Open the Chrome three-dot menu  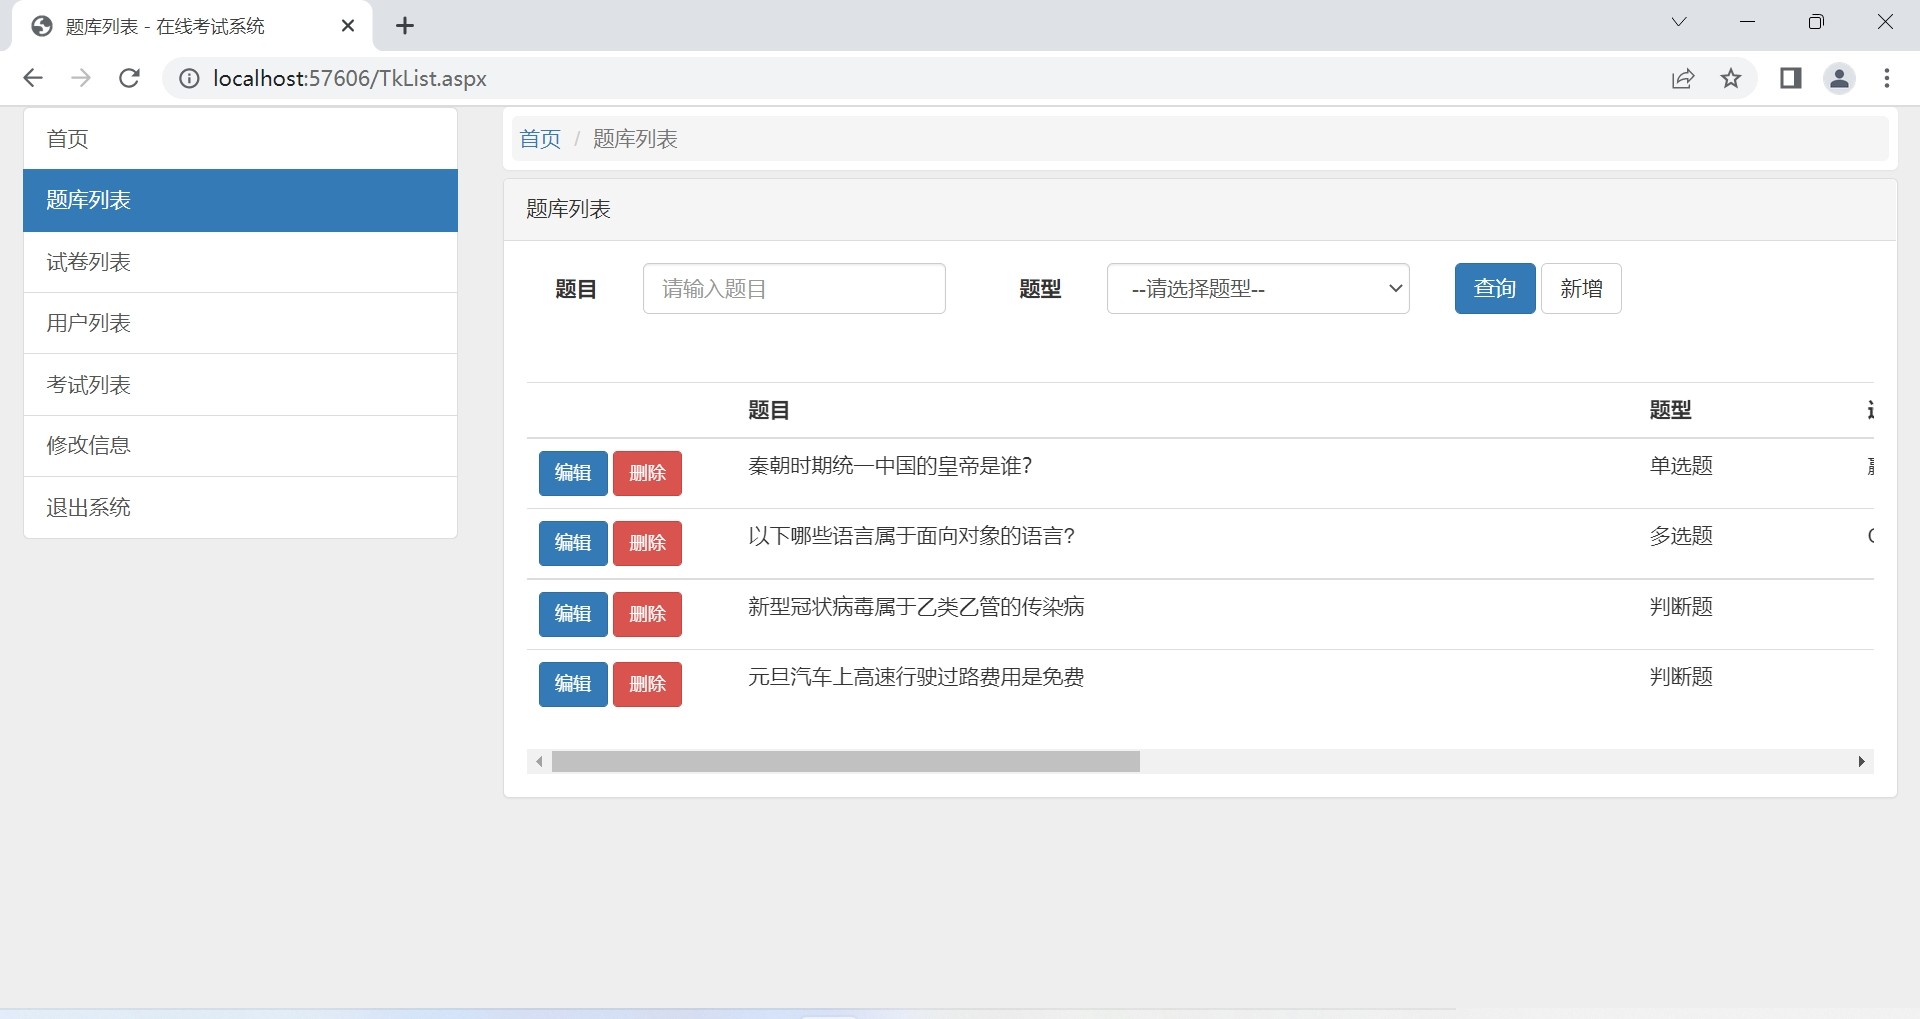click(x=1886, y=78)
